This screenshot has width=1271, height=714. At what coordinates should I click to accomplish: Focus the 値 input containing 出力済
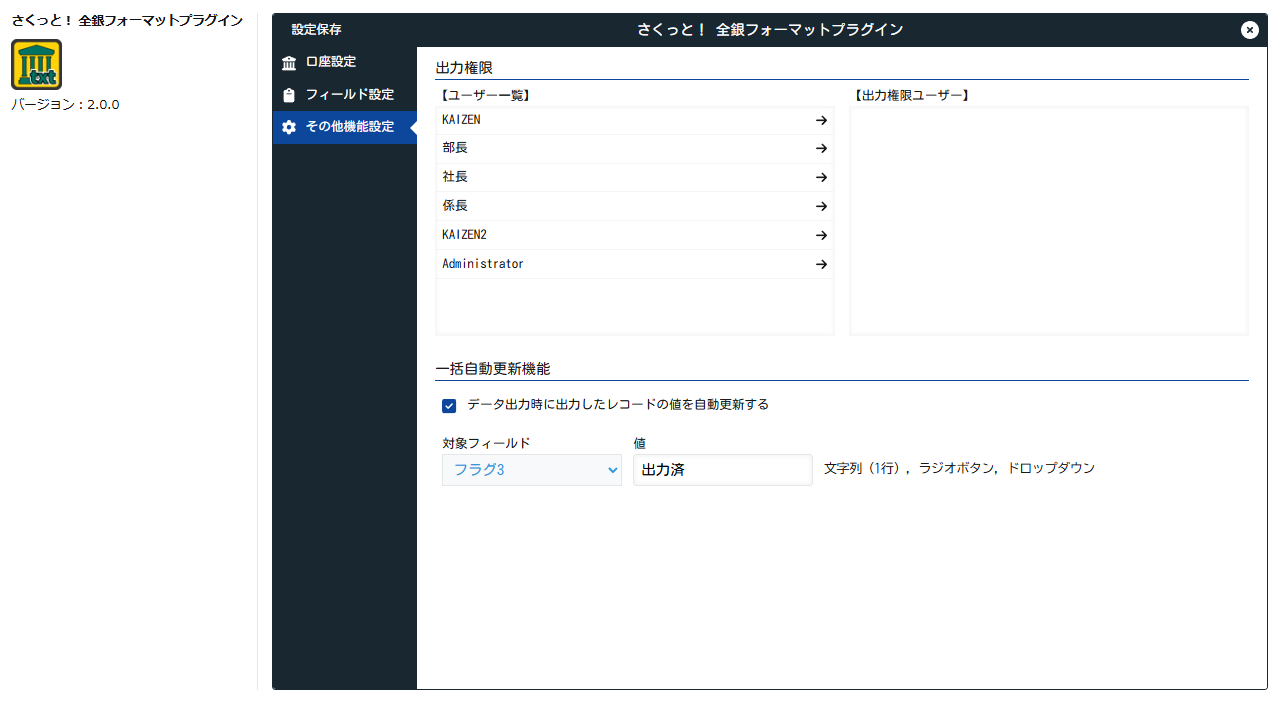point(723,470)
